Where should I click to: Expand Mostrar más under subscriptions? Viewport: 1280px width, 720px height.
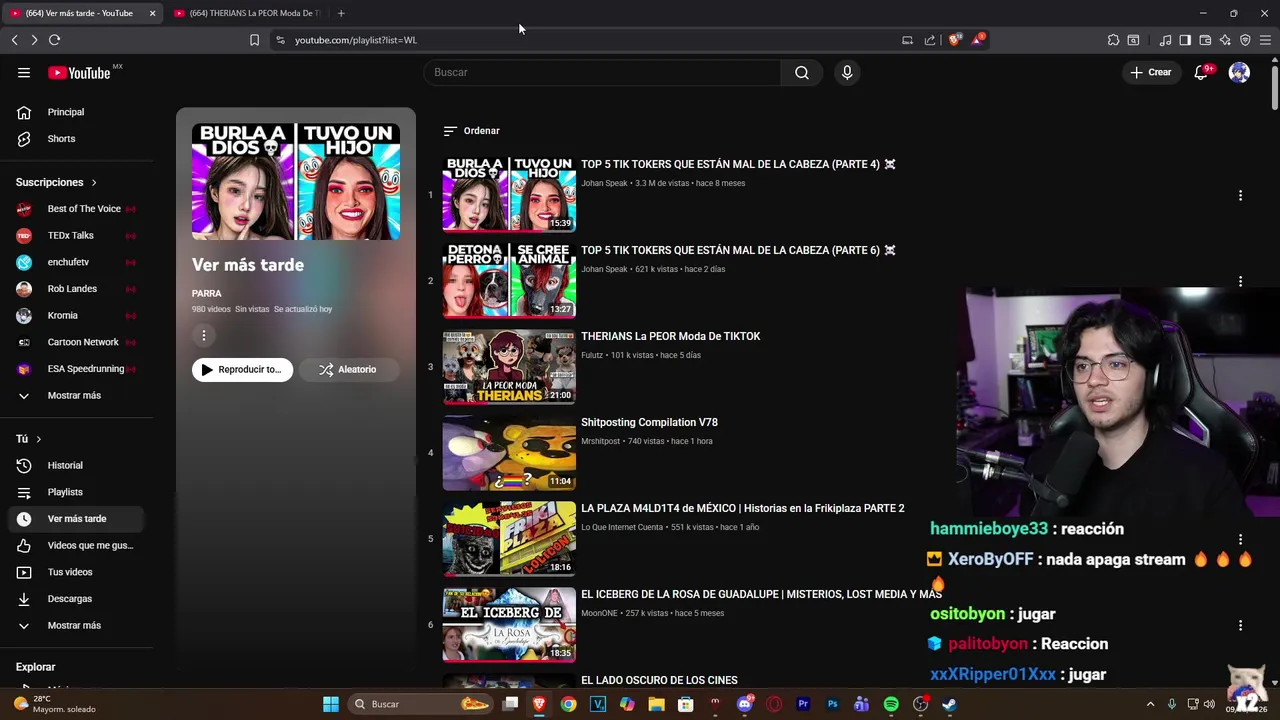pos(72,395)
